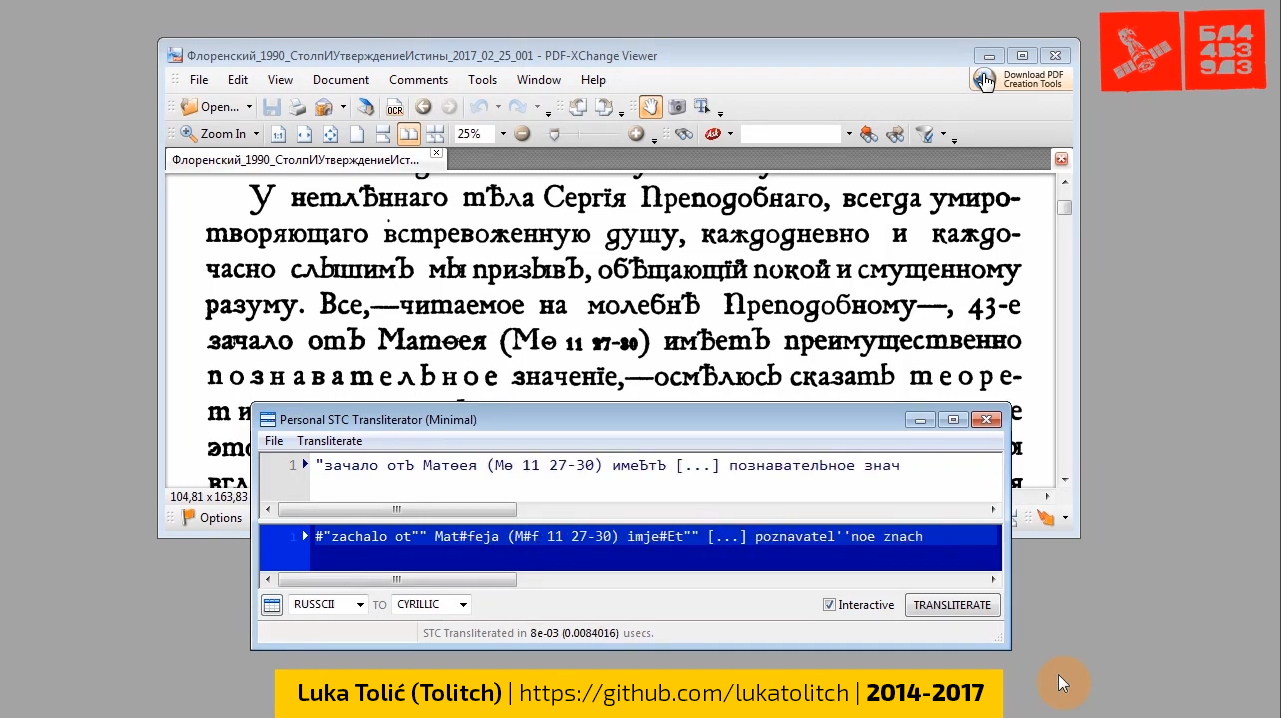Select the Hand tool
The image size is (1281, 718).
[x=650, y=107]
